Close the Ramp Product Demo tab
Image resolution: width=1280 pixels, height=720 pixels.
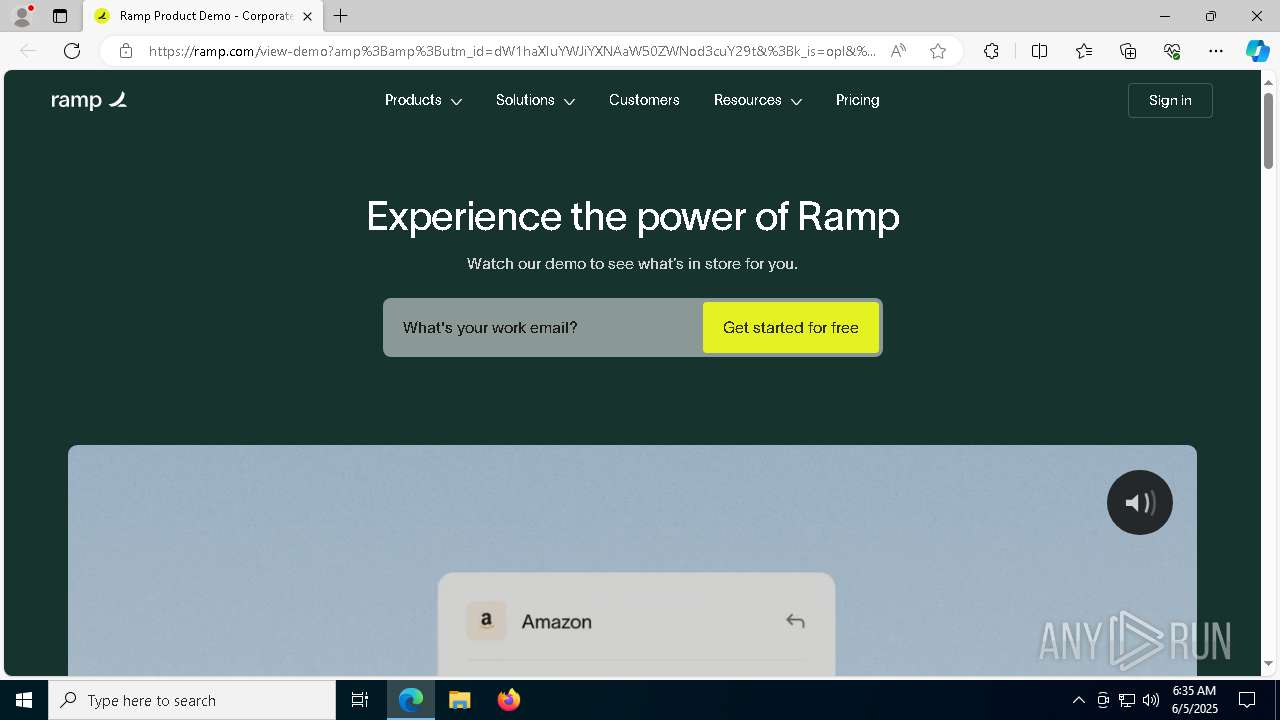308,16
